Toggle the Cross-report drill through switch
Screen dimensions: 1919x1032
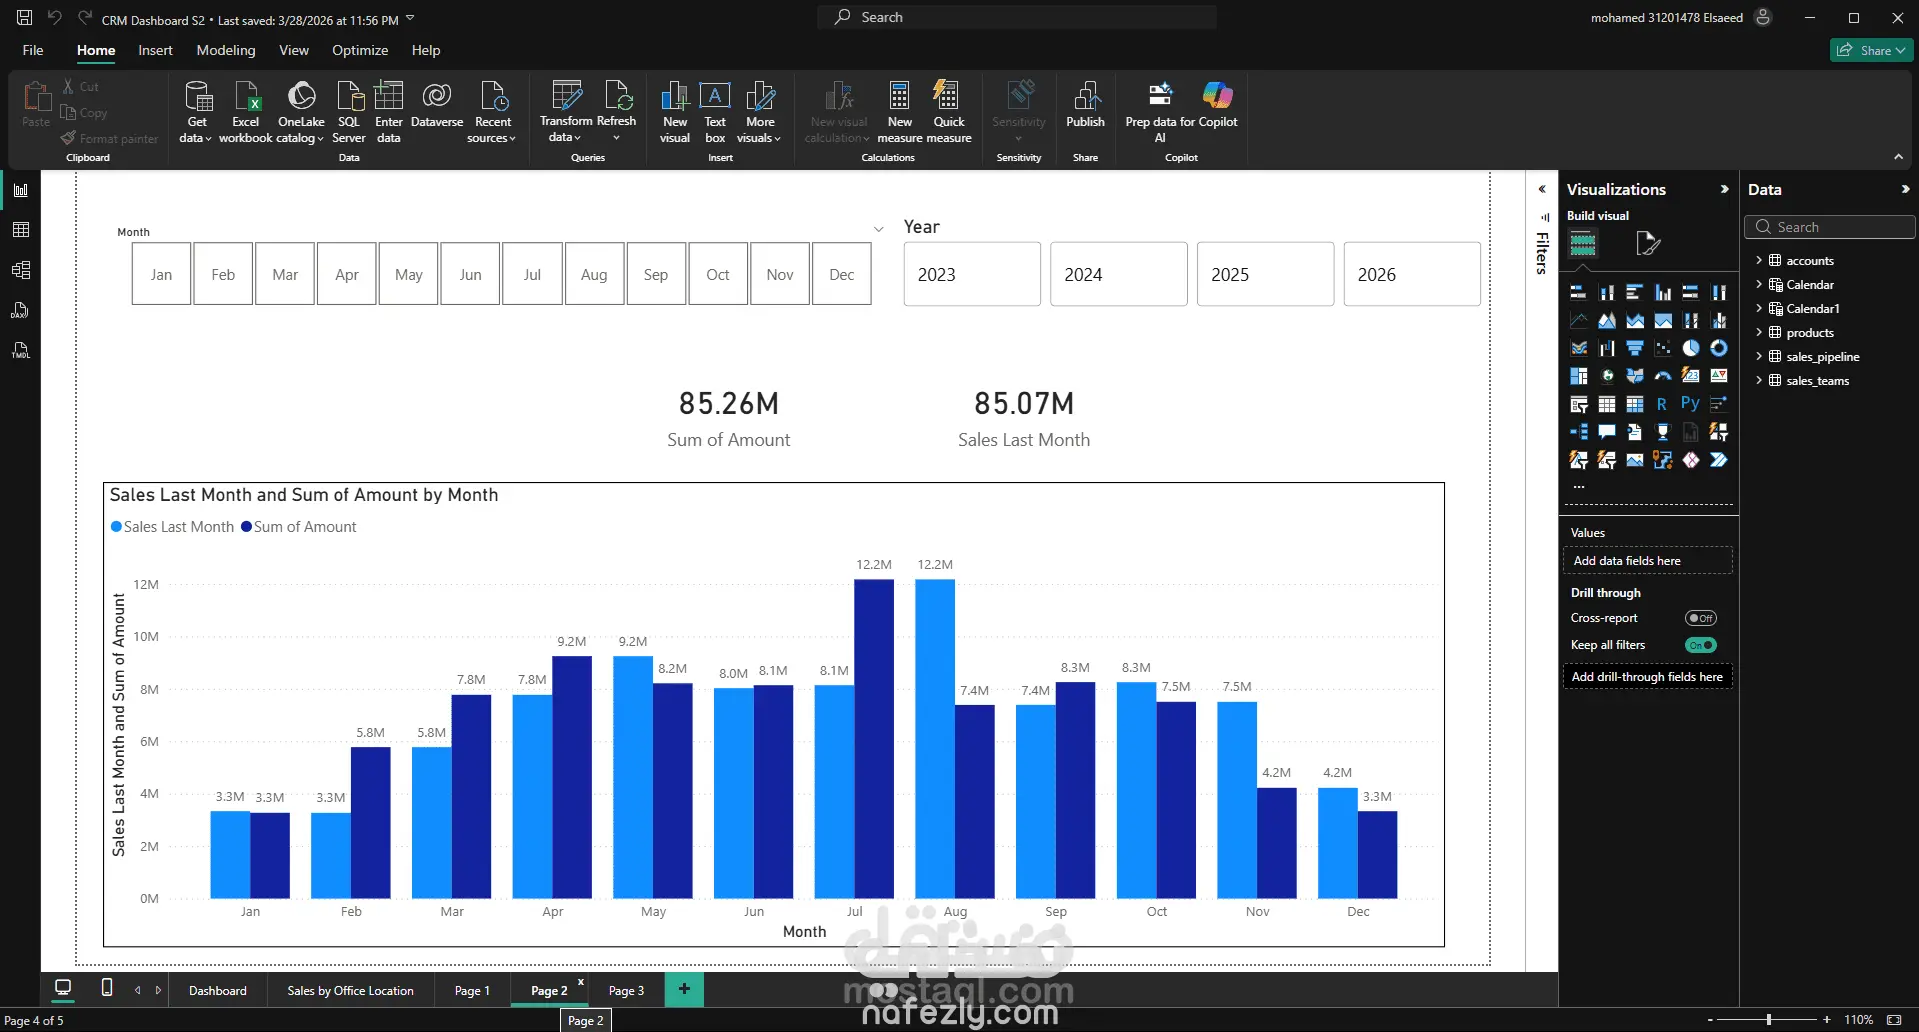pos(1701,618)
